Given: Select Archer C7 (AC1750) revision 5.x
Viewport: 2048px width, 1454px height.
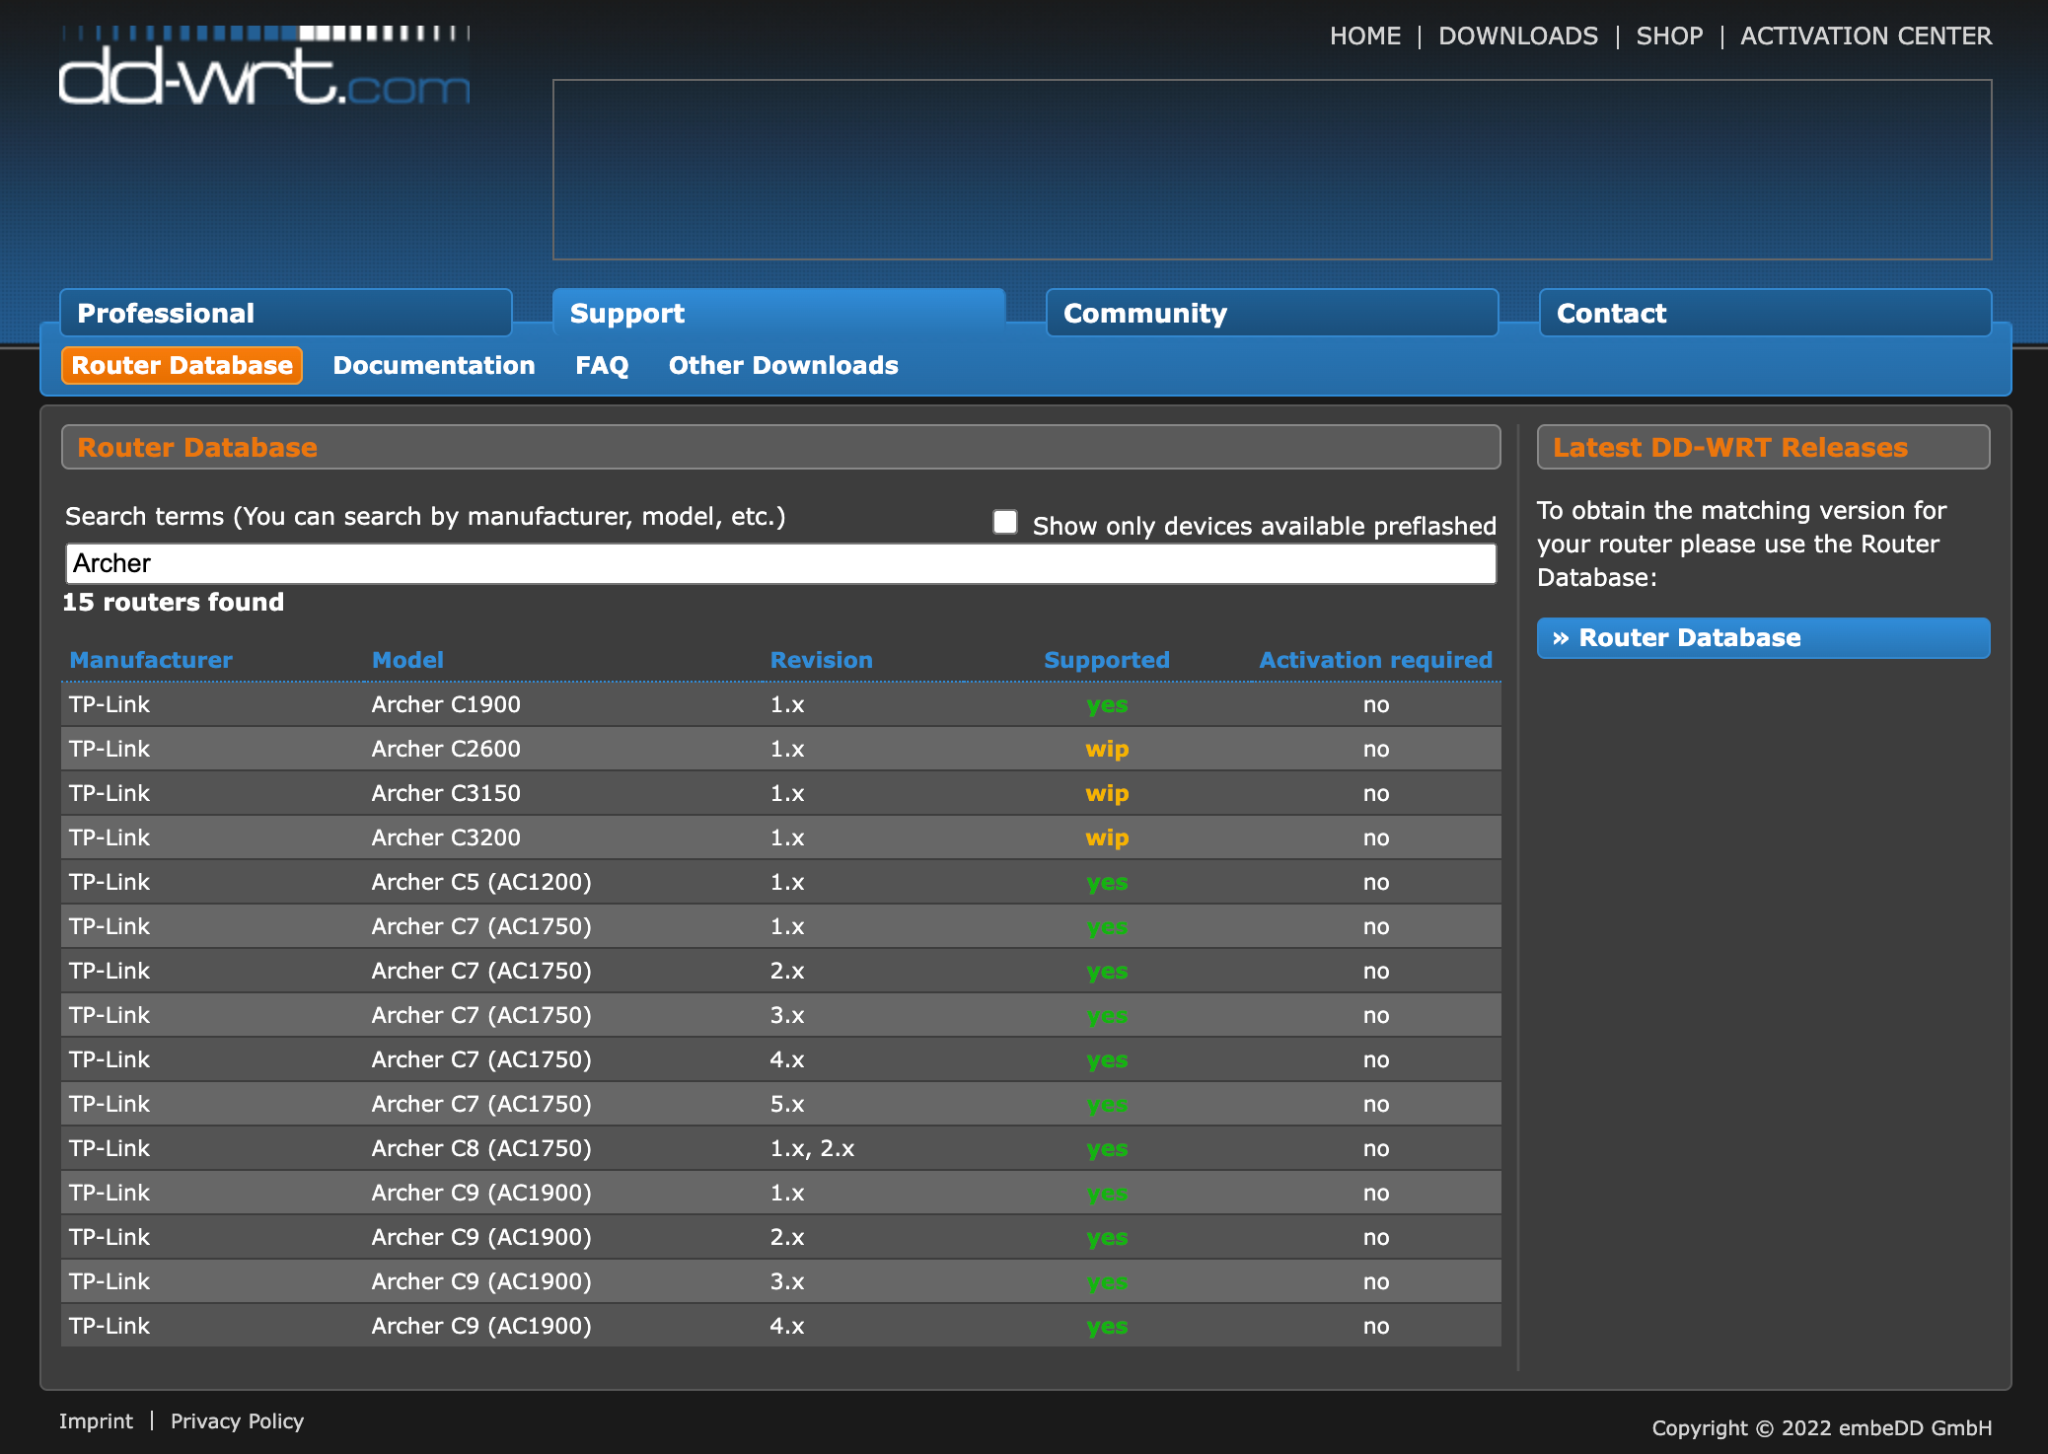Looking at the screenshot, I should 781,1104.
